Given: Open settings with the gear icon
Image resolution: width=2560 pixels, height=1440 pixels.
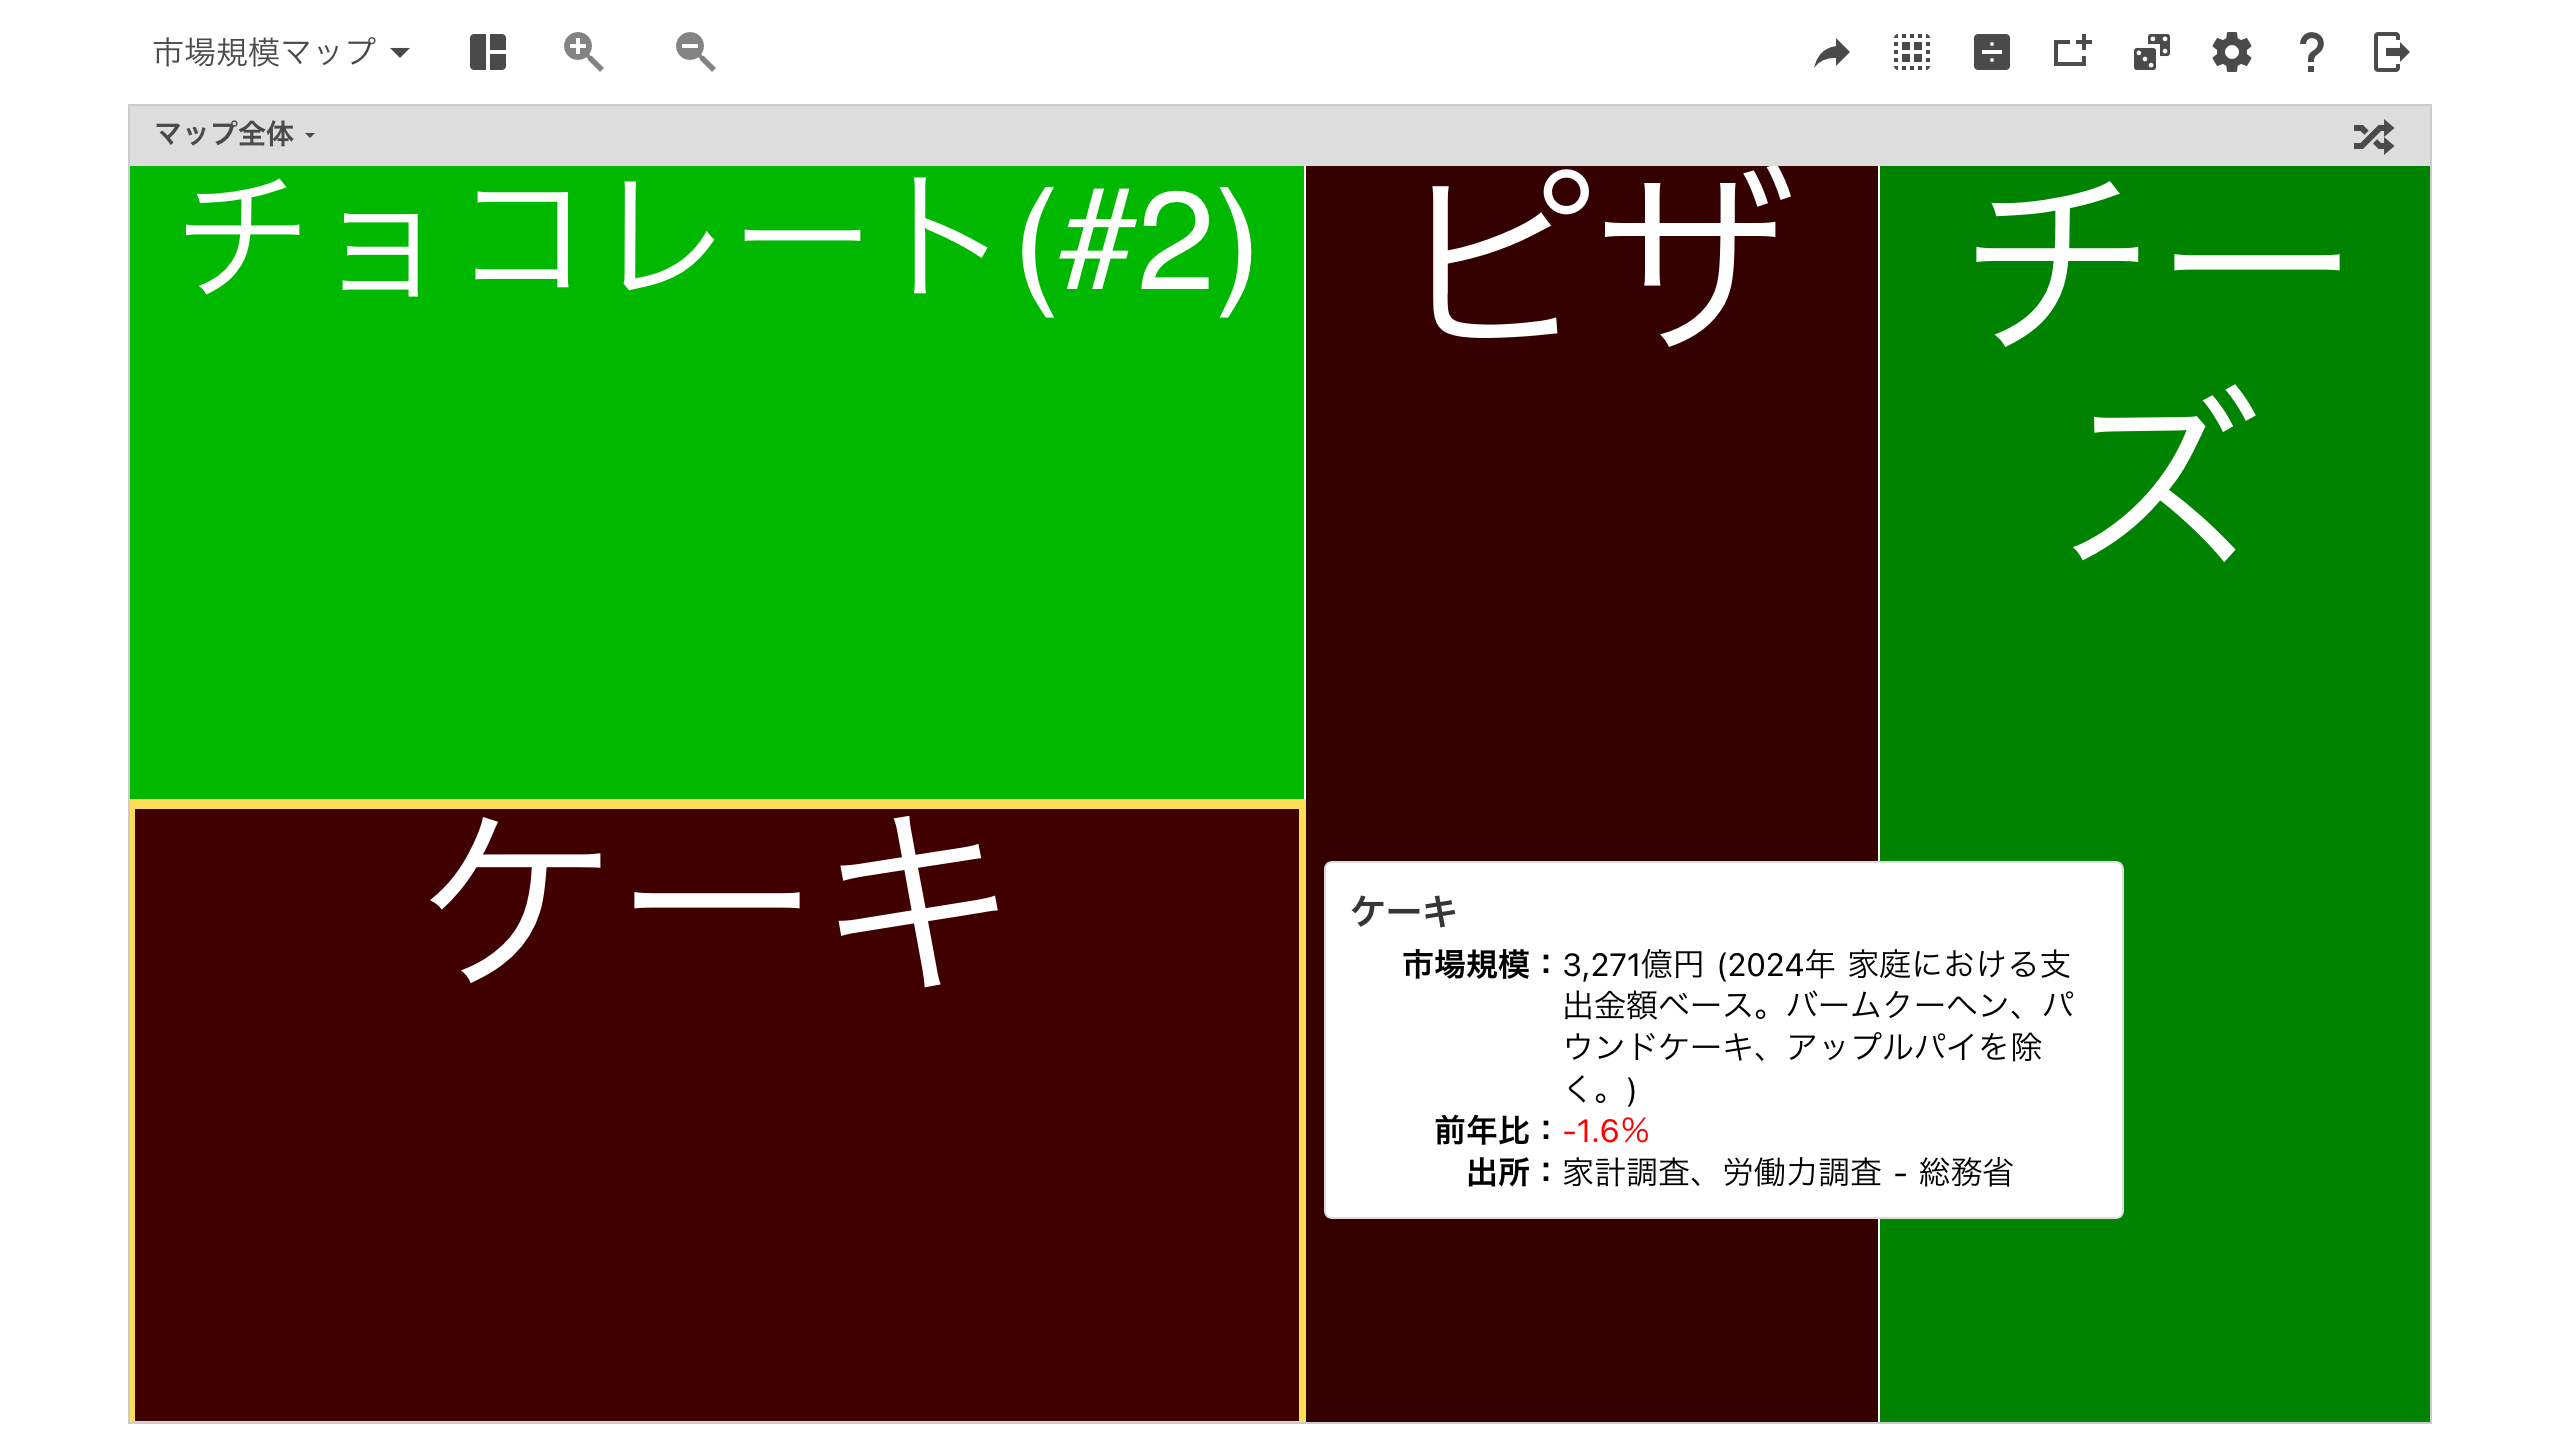Looking at the screenshot, I should (x=2232, y=52).
